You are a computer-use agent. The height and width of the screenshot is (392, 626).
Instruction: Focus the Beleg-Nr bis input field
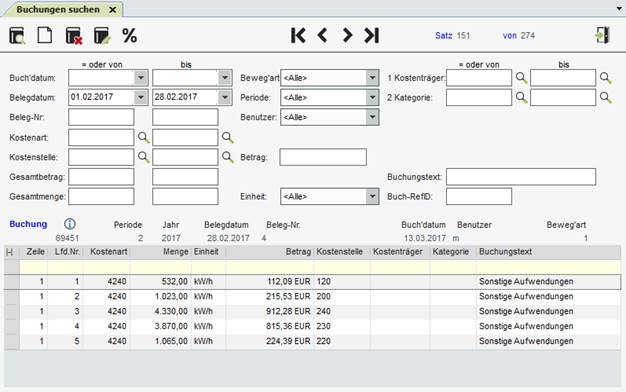[x=185, y=117]
